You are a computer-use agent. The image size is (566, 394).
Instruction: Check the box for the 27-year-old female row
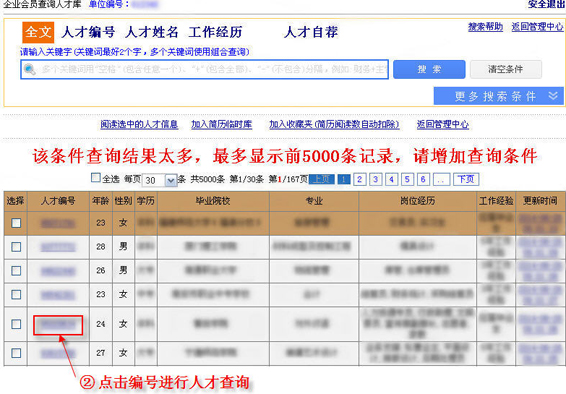point(16,353)
